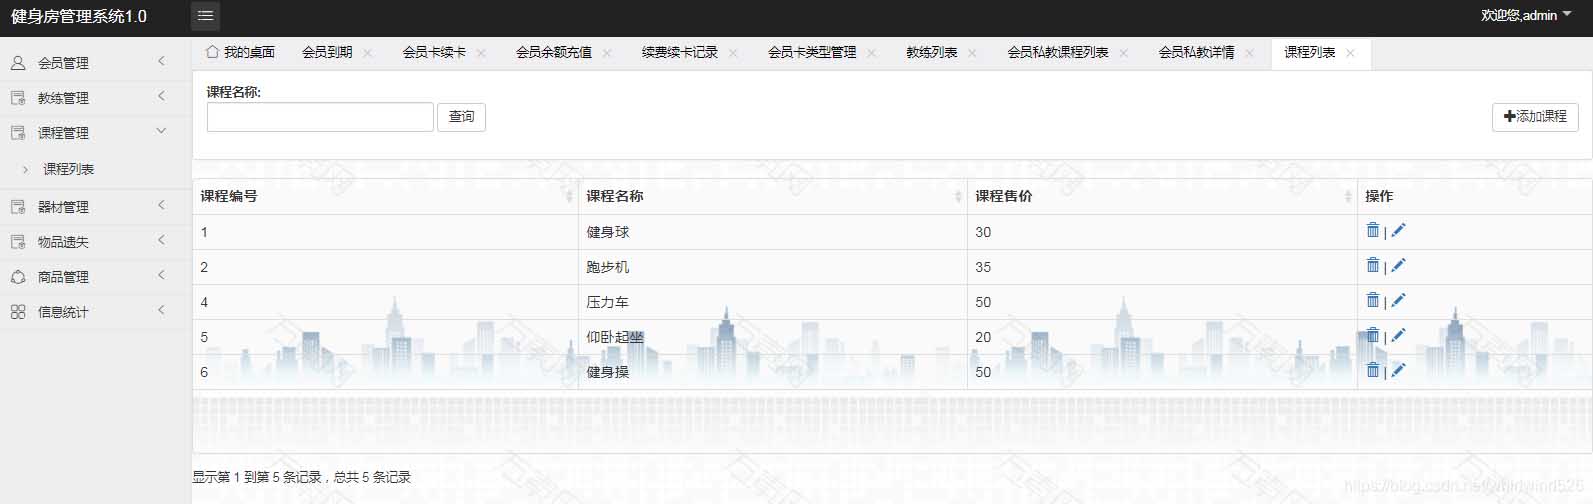
Task: Delete the 健身球 course with trash icon
Action: pos(1373,230)
